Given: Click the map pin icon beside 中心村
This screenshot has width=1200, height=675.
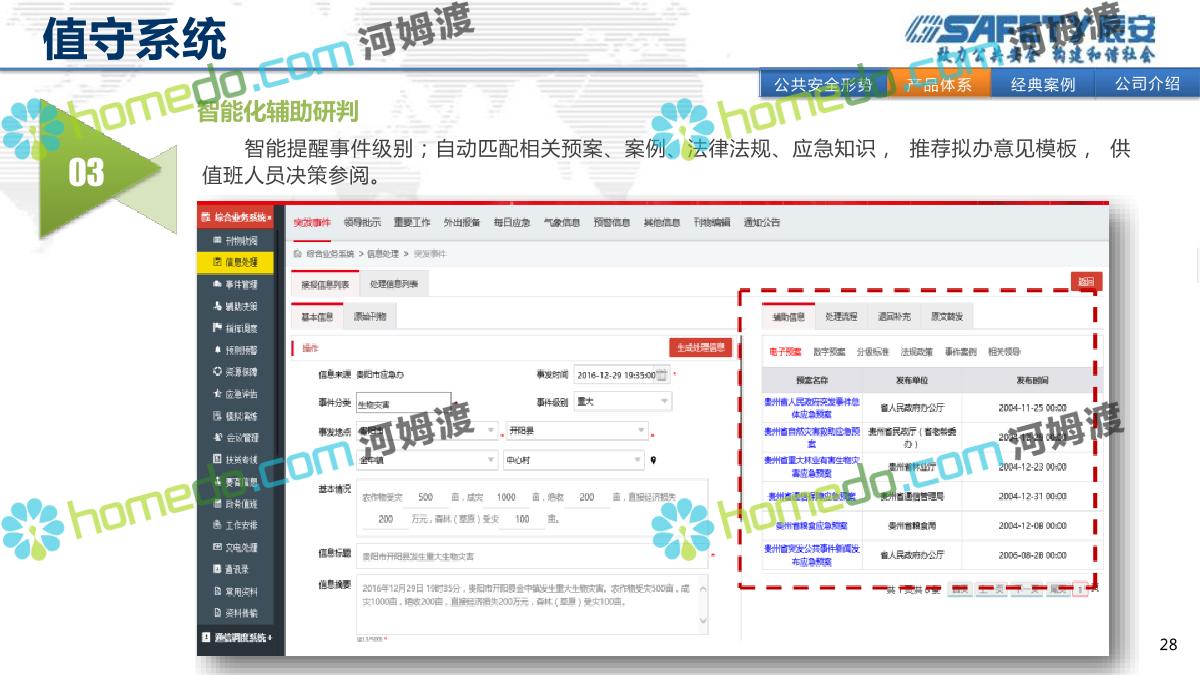Looking at the screenshot, I should (x=653, y=461).
